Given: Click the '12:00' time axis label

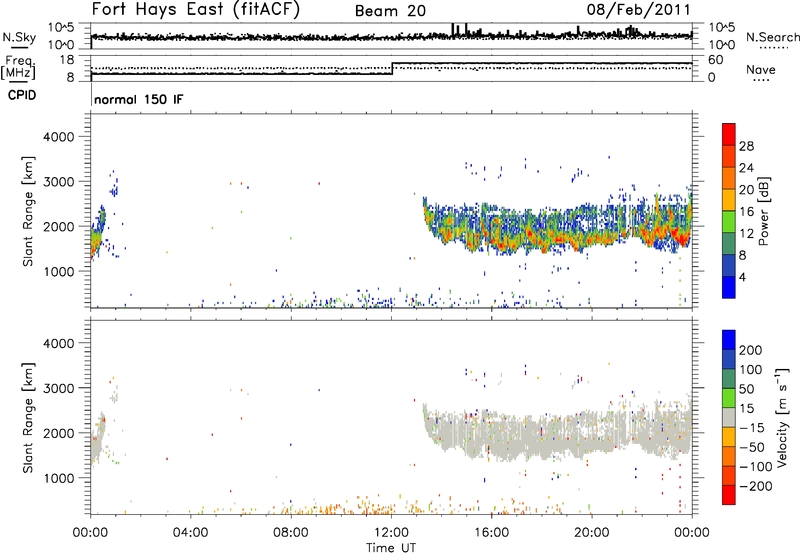Looking at the screenshot, I should tap(391, 533).
